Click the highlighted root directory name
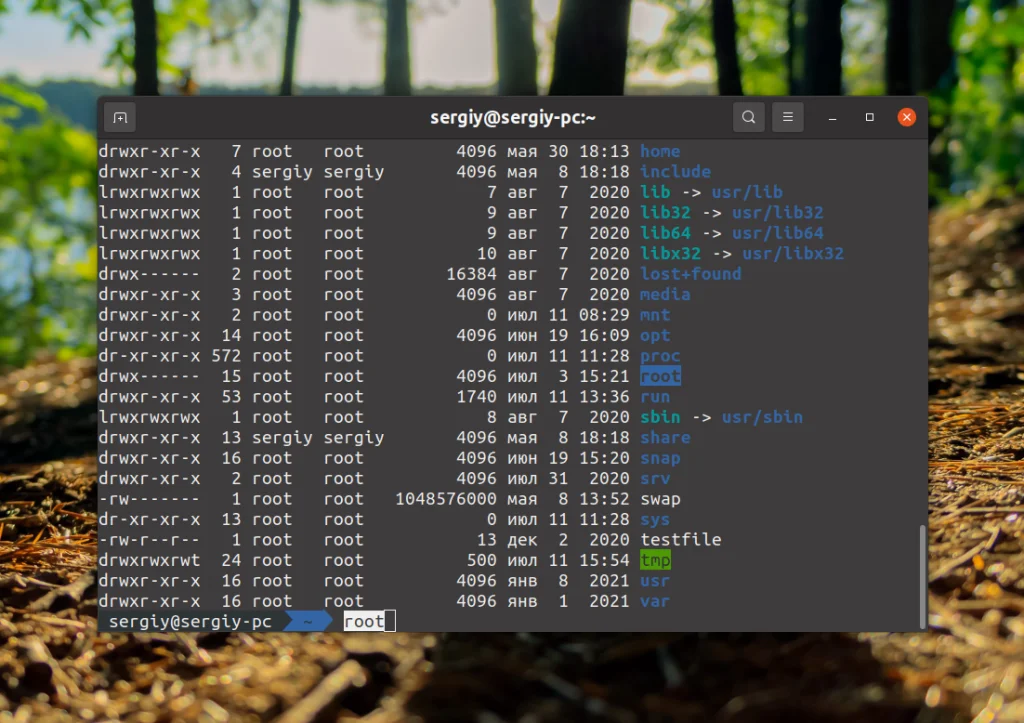Viewport: 1024px width, 723px height. coord(659,376)
